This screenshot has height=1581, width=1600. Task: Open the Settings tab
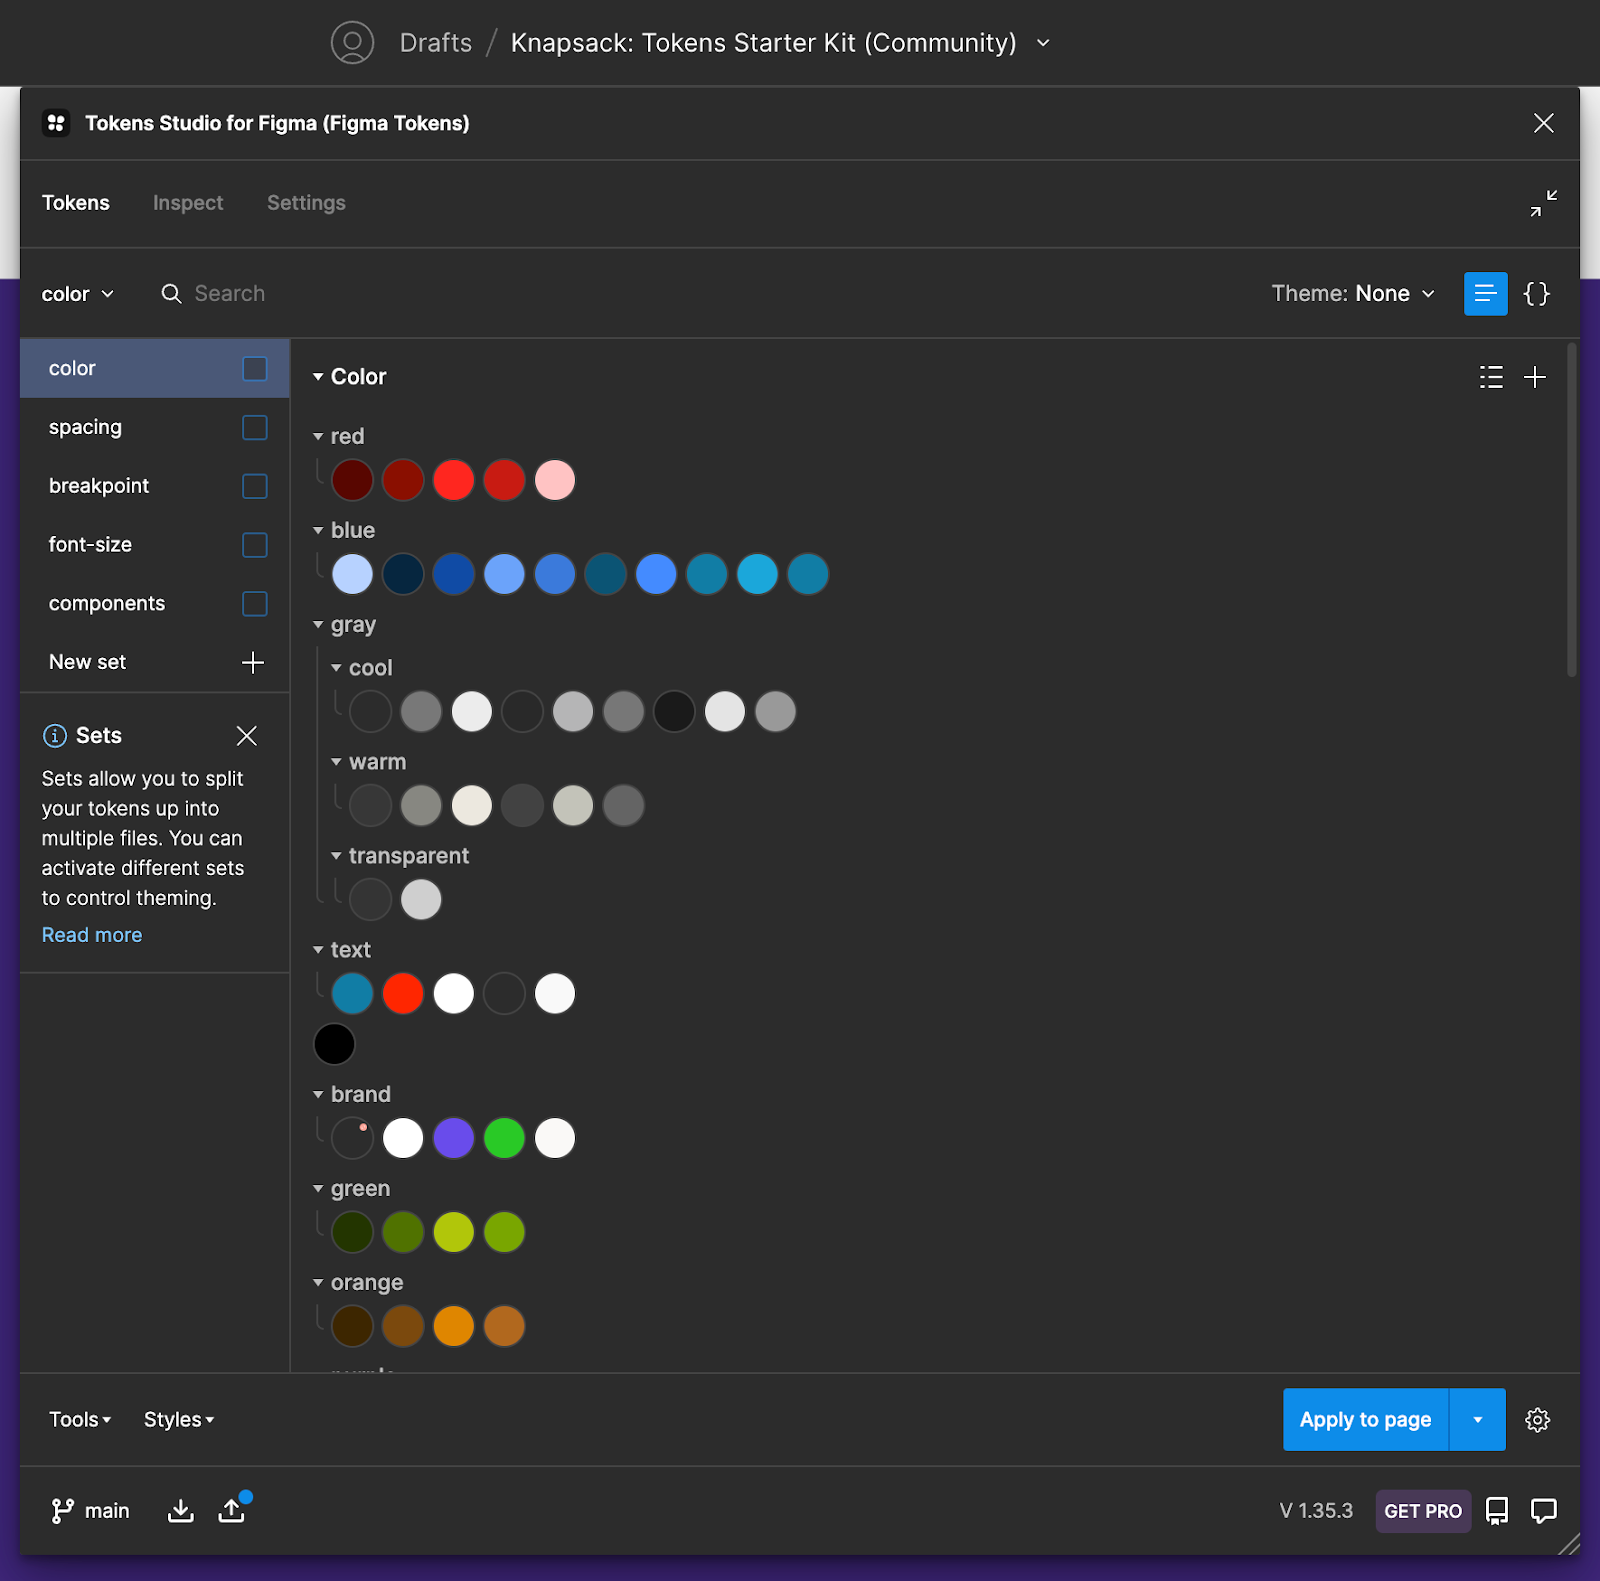tap(306, 203)
